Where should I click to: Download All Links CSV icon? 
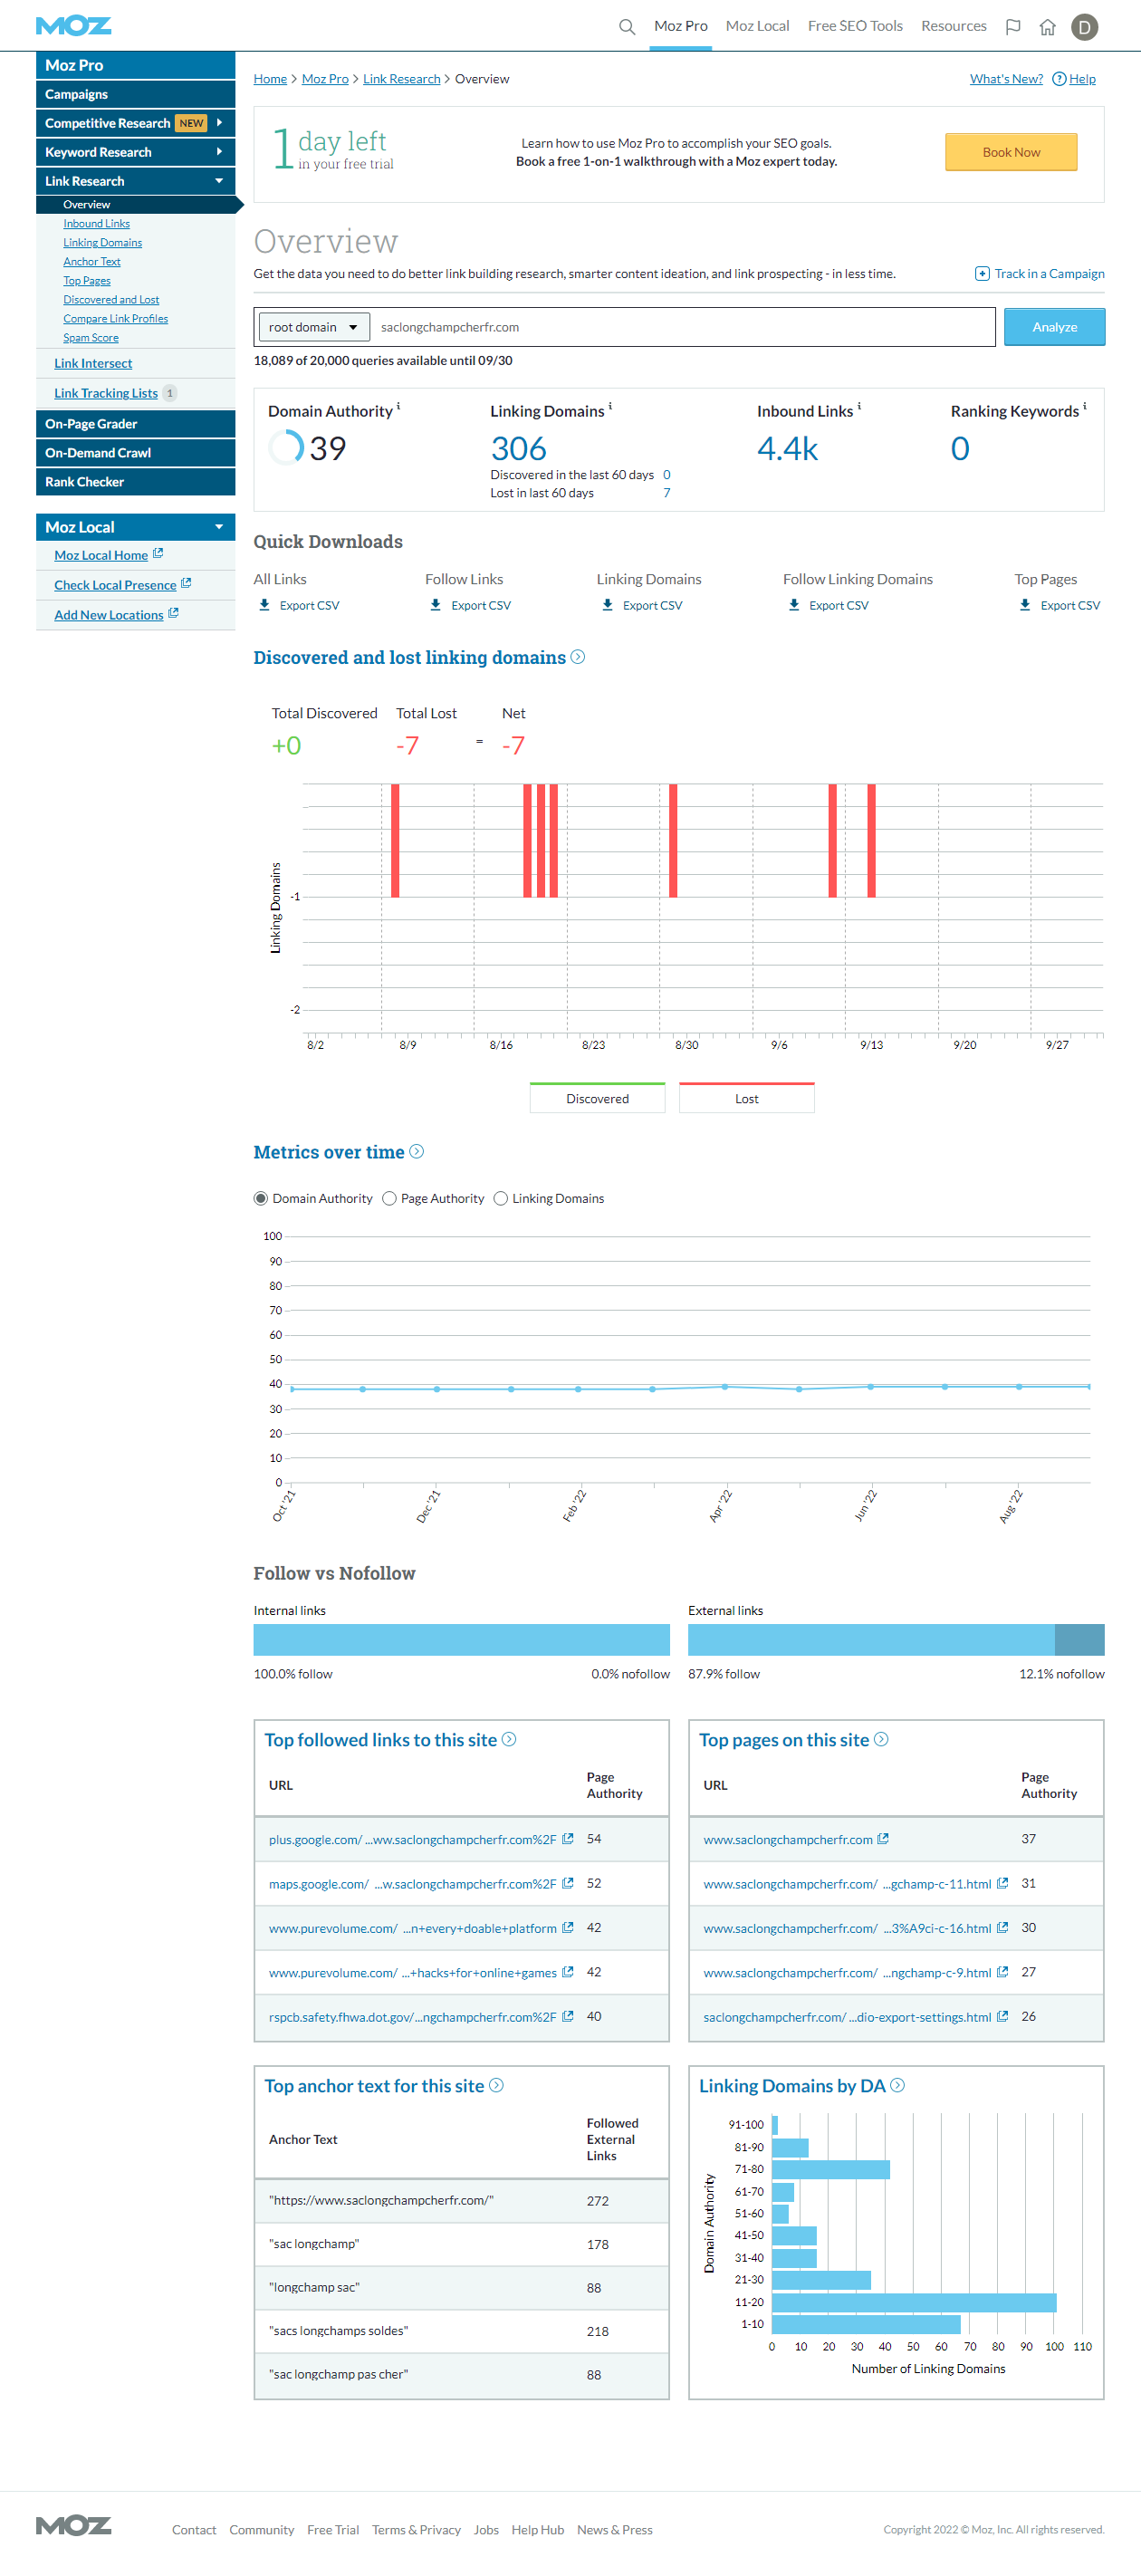(x=265, y=605)
